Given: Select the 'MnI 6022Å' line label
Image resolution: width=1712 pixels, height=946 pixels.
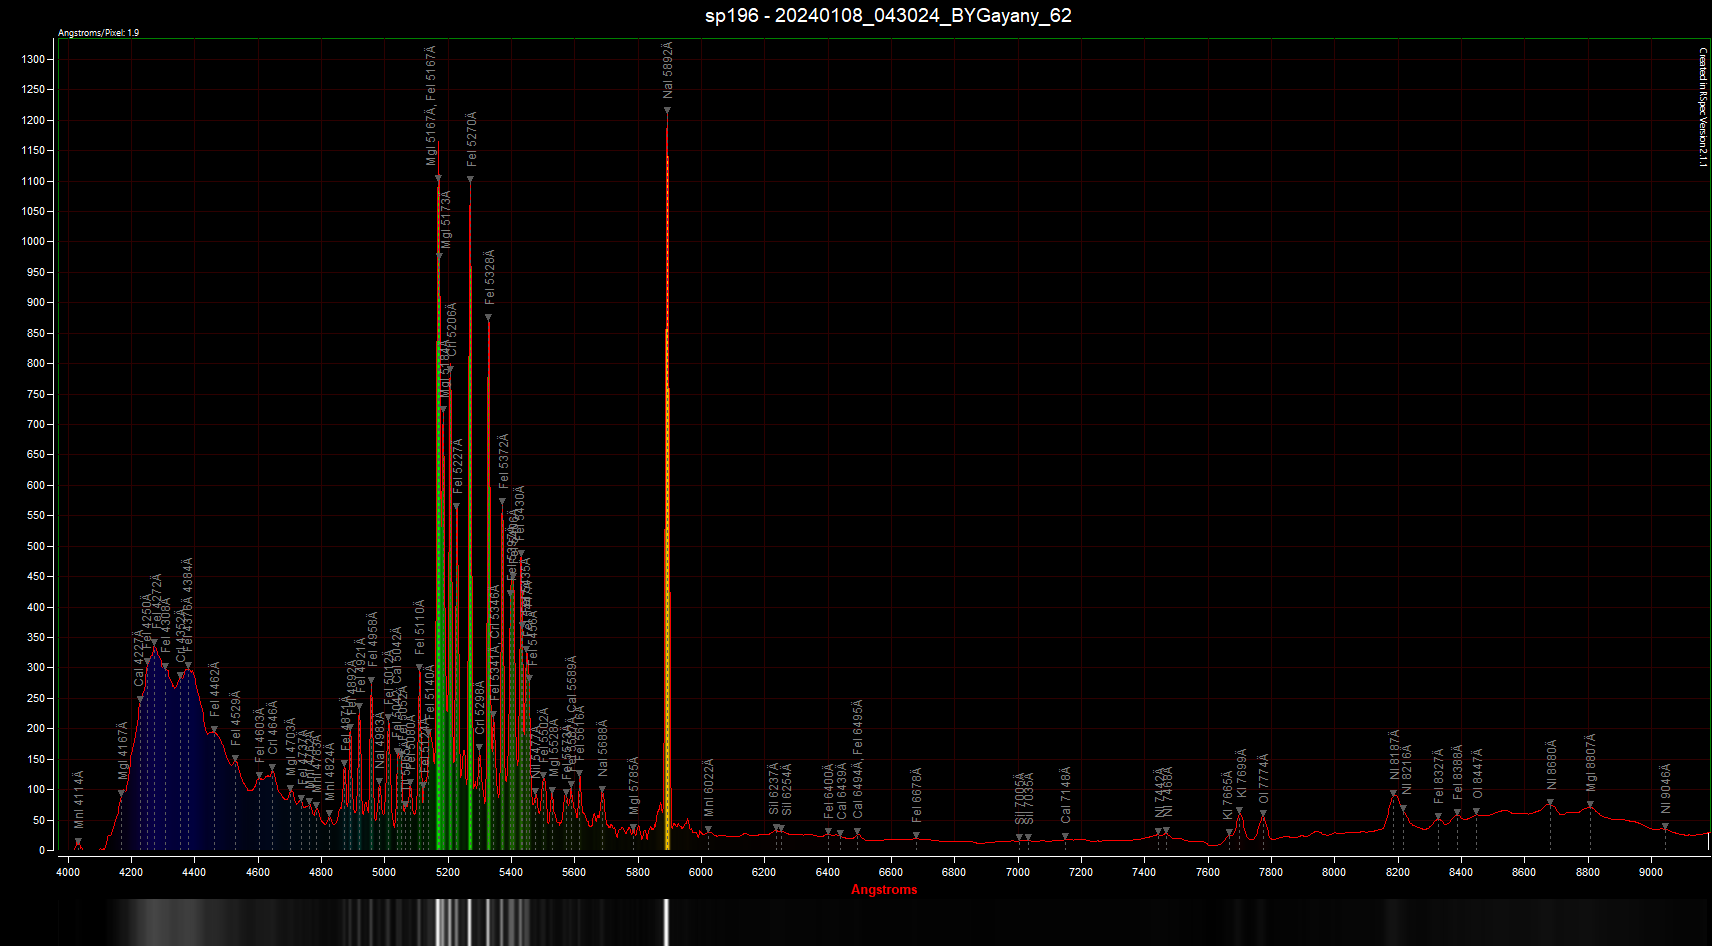Looking at the screenshot, I should pyautogui.click(x=709, y=787).
